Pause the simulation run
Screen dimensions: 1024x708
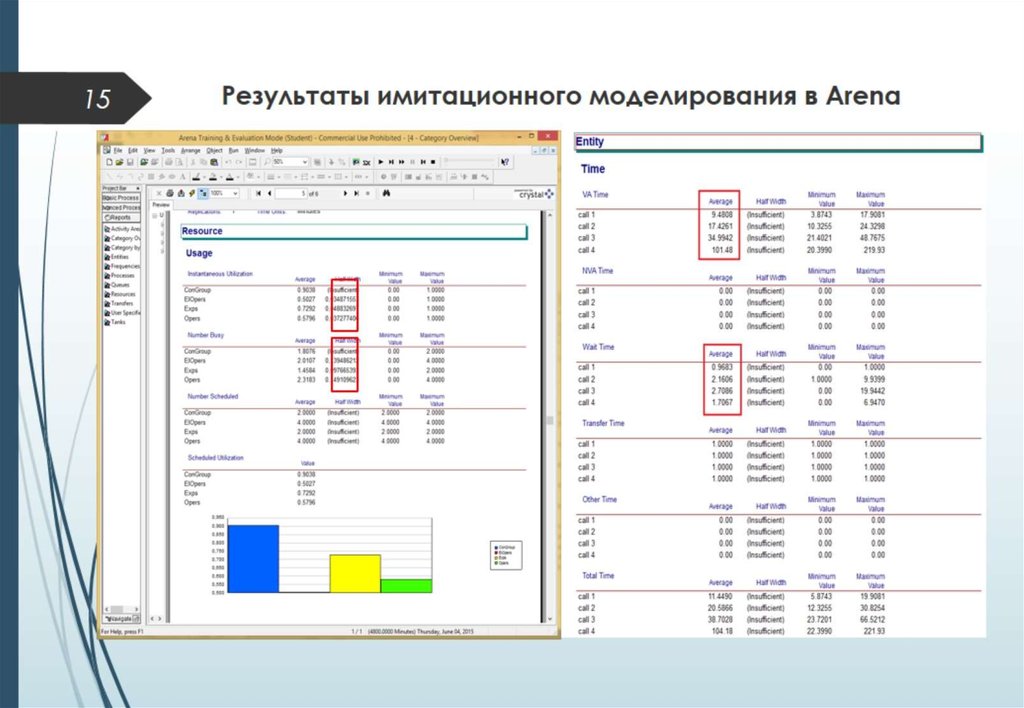411,162
